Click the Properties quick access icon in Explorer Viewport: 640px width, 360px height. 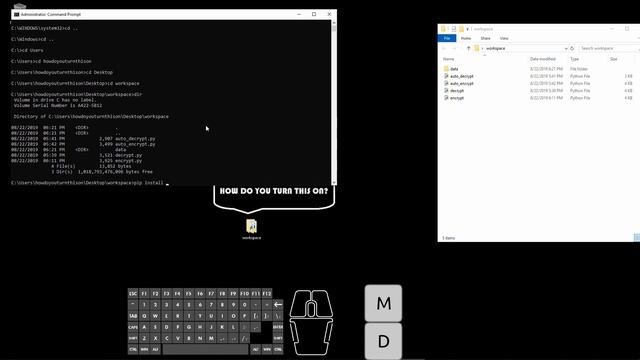pos(453,29)
